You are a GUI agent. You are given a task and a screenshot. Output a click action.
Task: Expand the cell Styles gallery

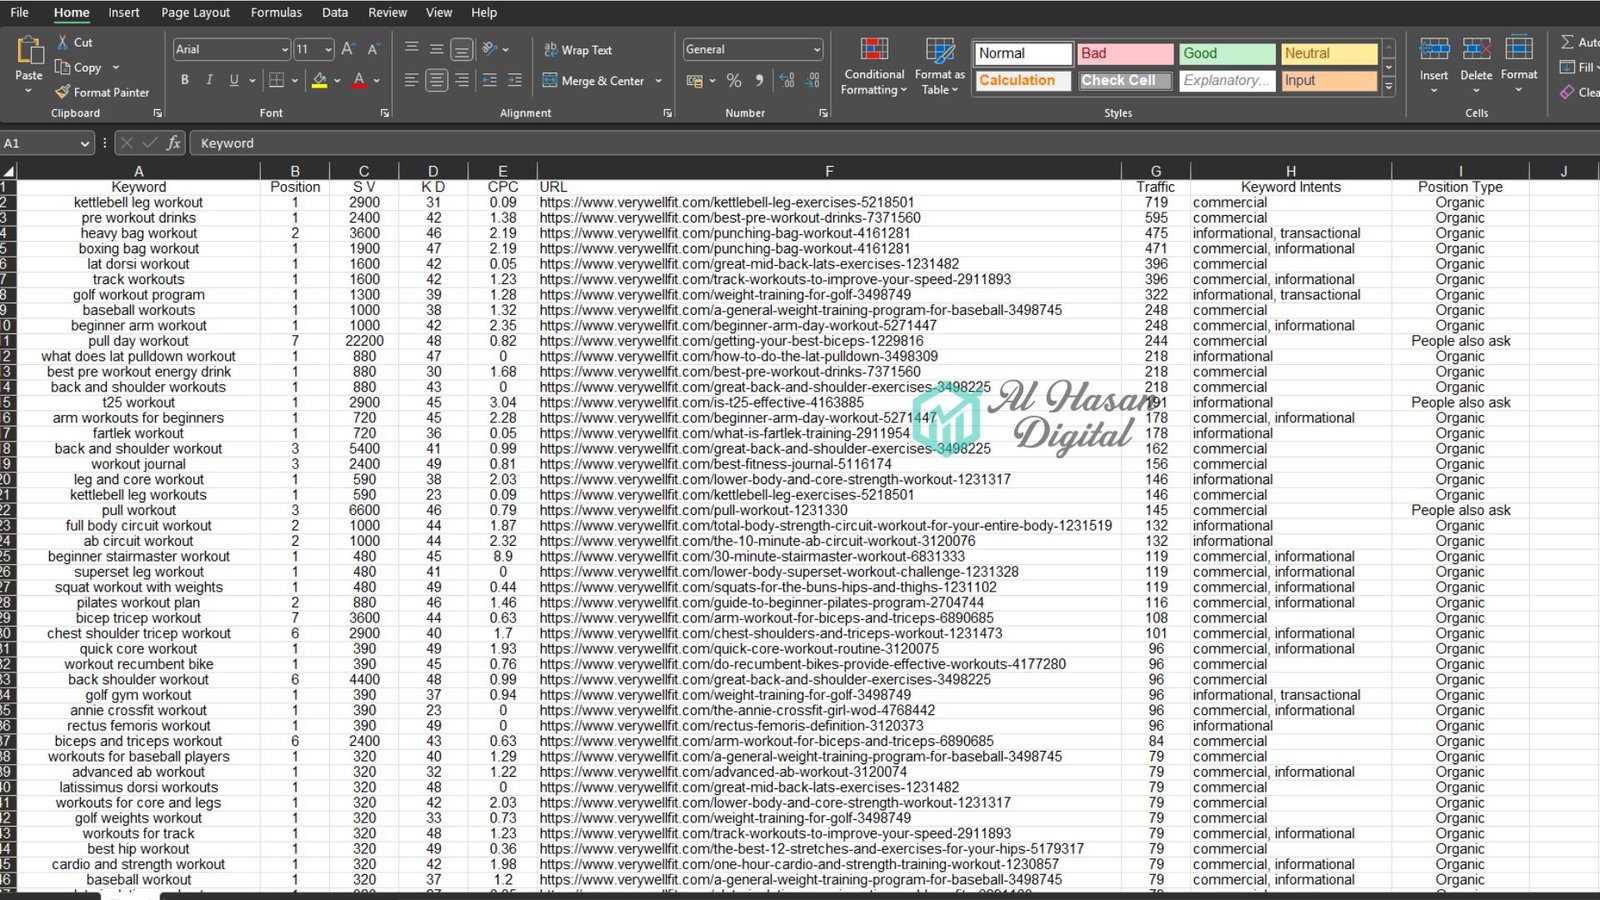coord(1389,88)
